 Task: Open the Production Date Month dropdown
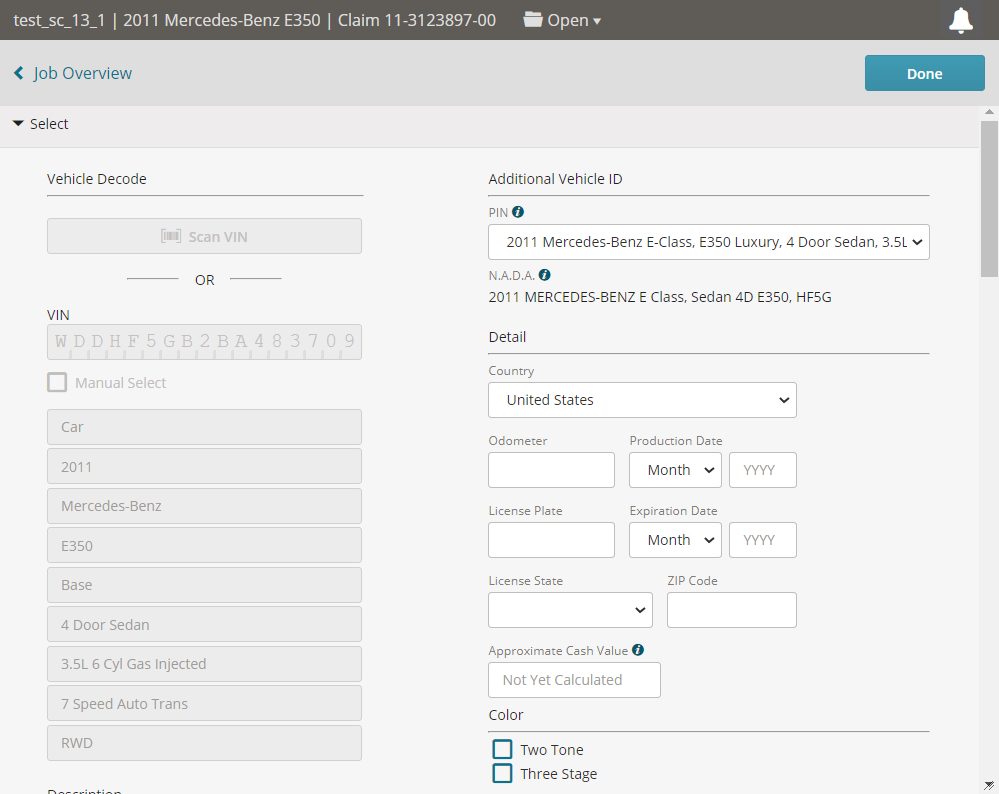[x=675, y=470]
